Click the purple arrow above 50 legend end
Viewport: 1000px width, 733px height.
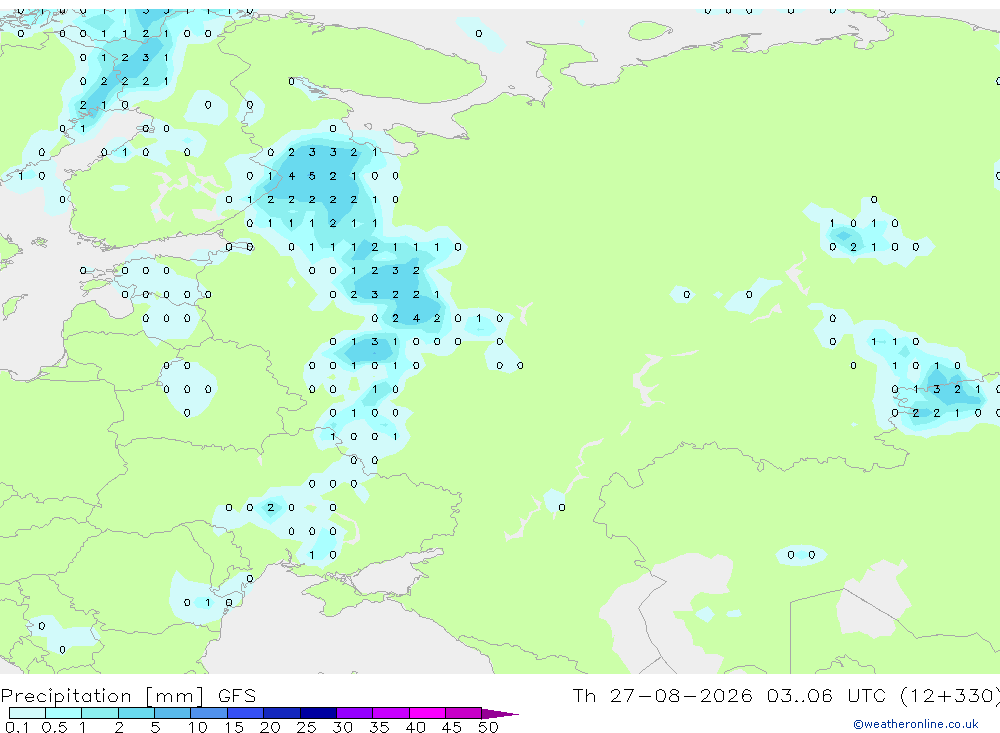tap(500, 714)
